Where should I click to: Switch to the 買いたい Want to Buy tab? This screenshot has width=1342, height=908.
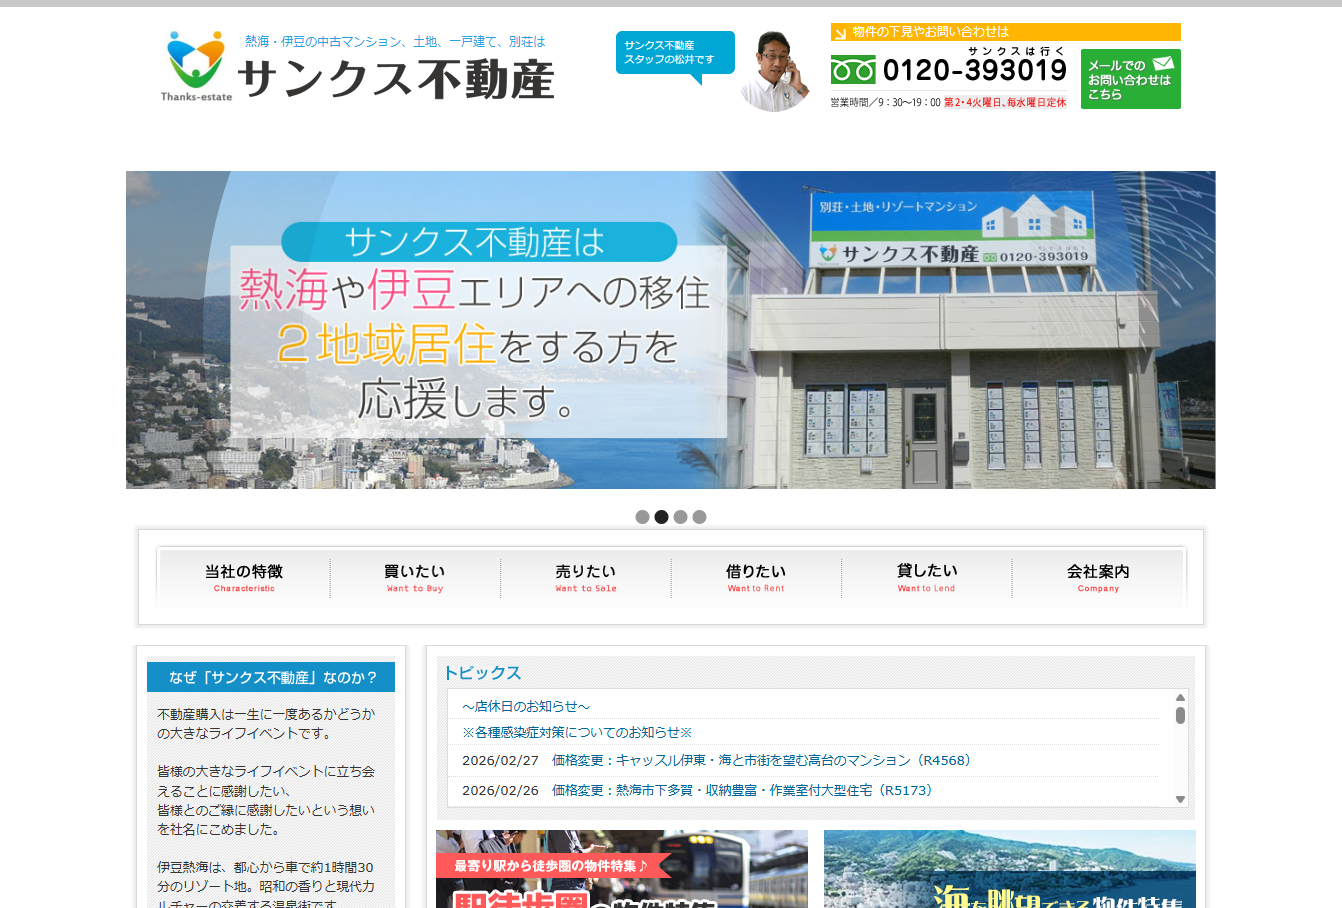414,577
